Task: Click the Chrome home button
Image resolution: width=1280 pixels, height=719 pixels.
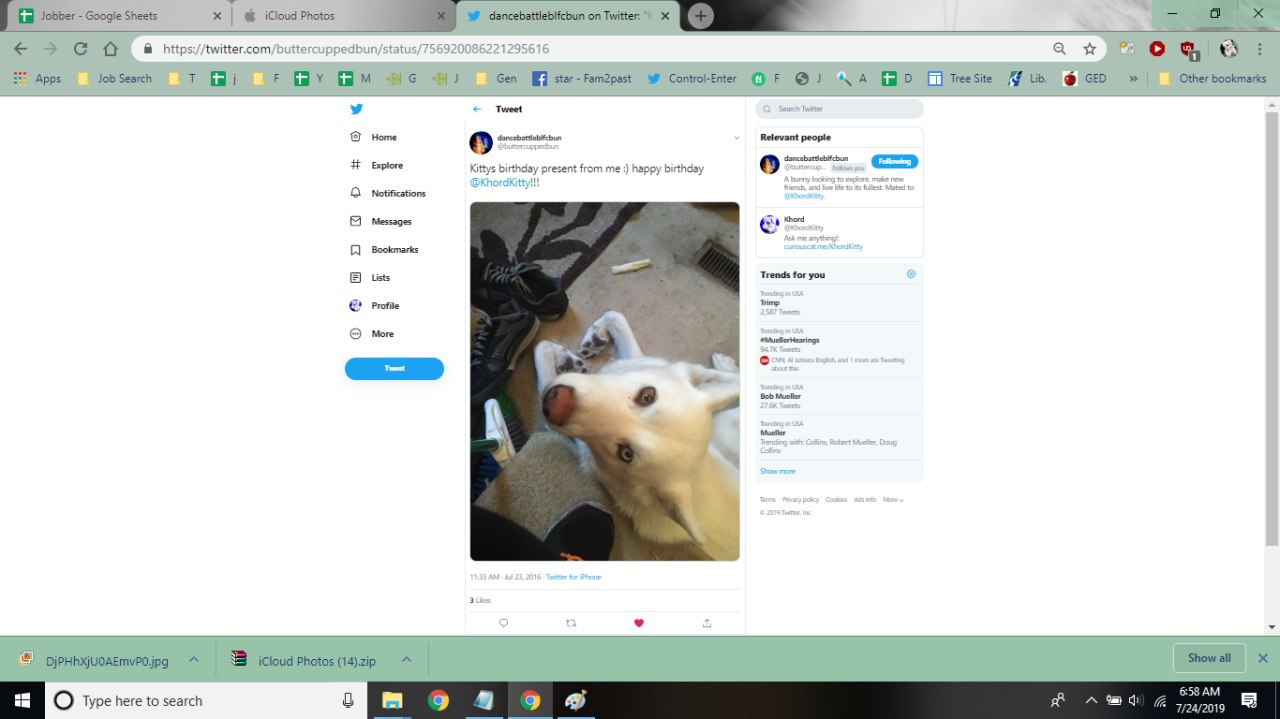Action: [110, 48]
